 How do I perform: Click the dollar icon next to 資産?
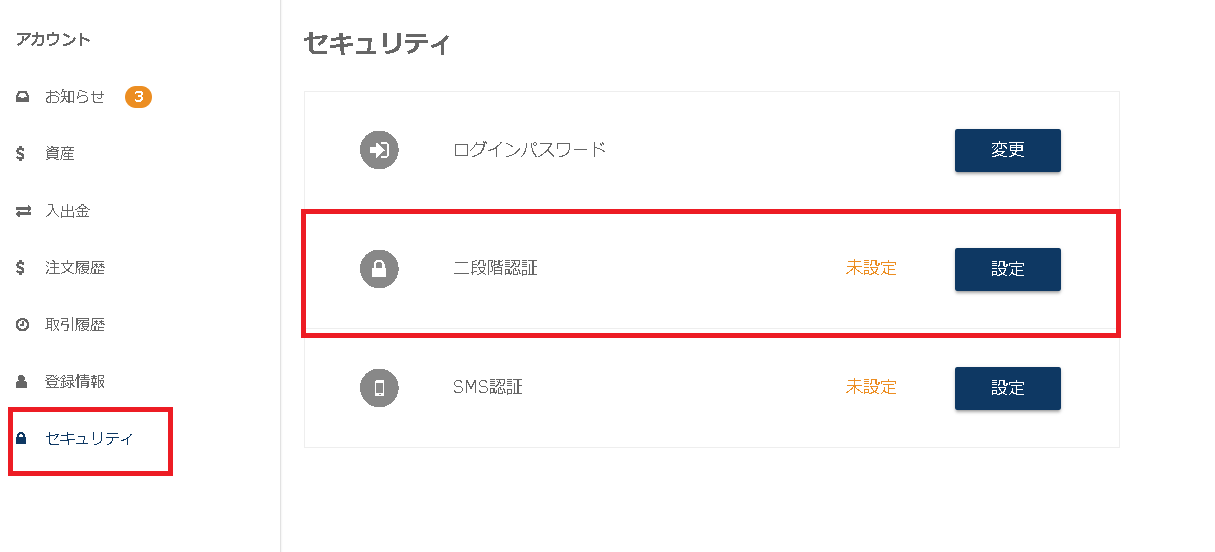21,154
